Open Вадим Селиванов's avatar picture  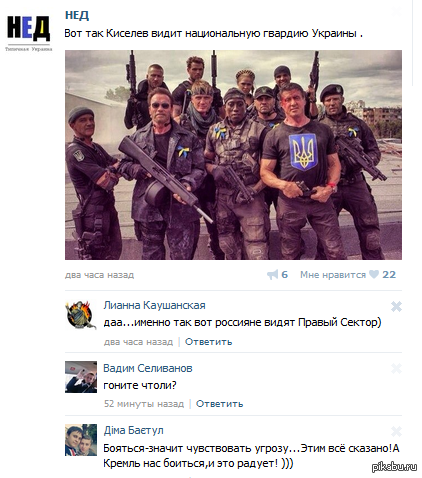(81, 377)
